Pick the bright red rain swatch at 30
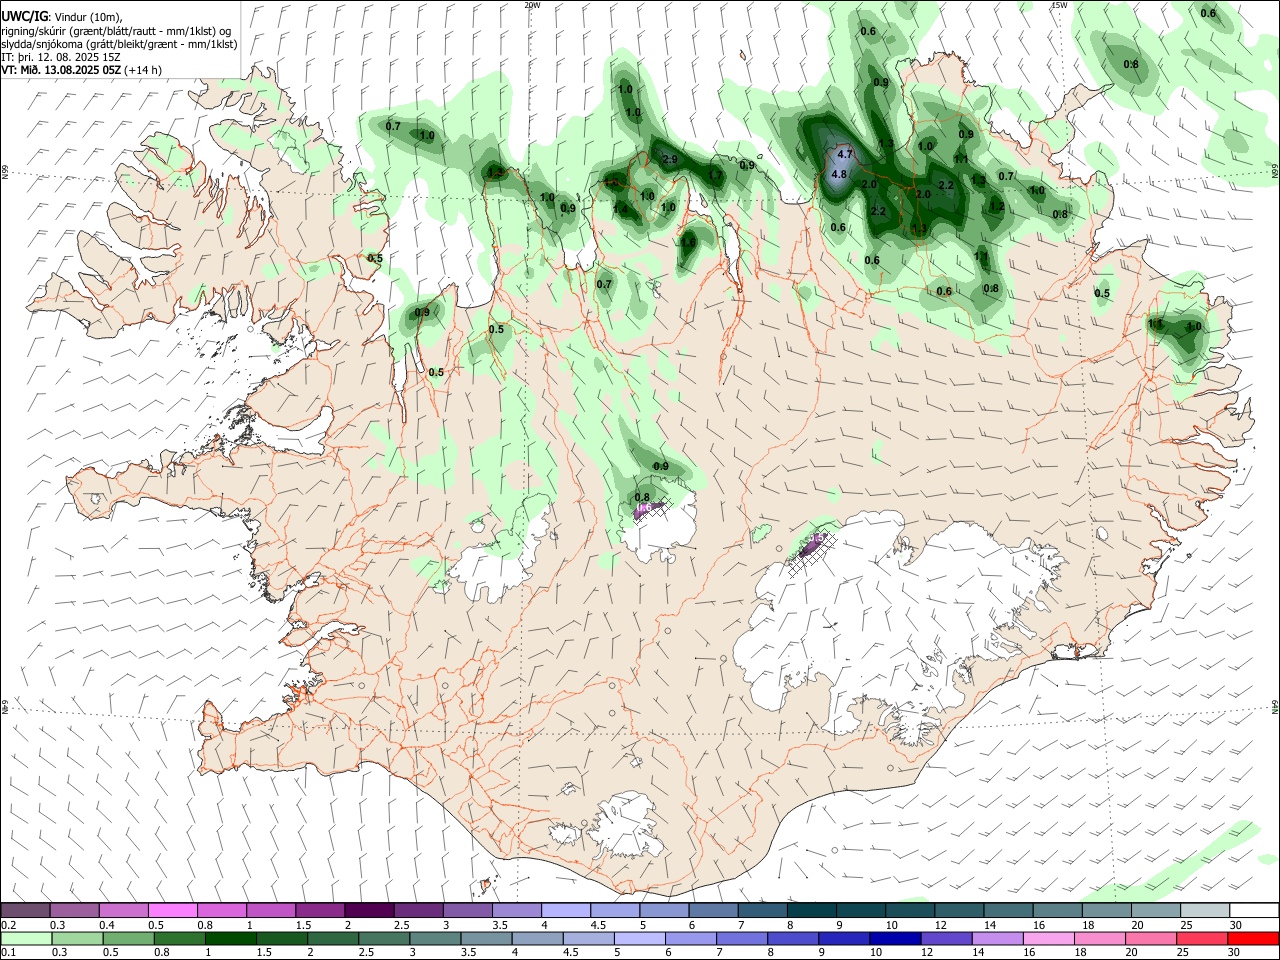Viewport: 1280px width, 960px height. point(1253,938)
